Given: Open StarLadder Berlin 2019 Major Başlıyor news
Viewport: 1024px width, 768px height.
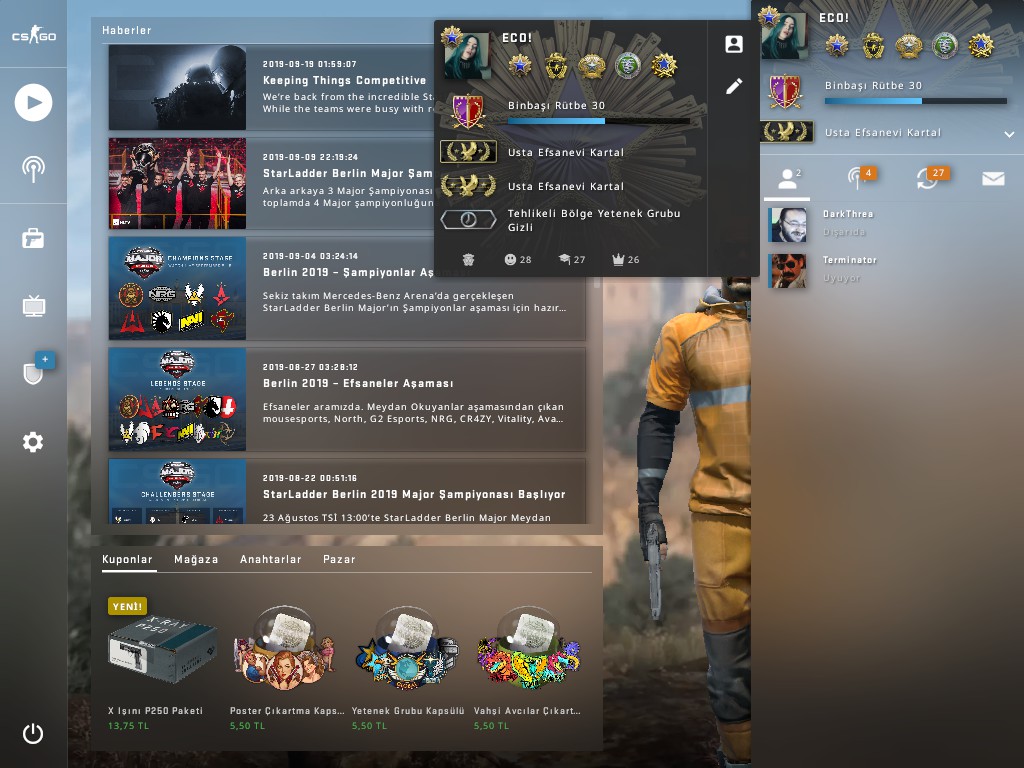Looking at the screenshot, I should pos(347,491).
